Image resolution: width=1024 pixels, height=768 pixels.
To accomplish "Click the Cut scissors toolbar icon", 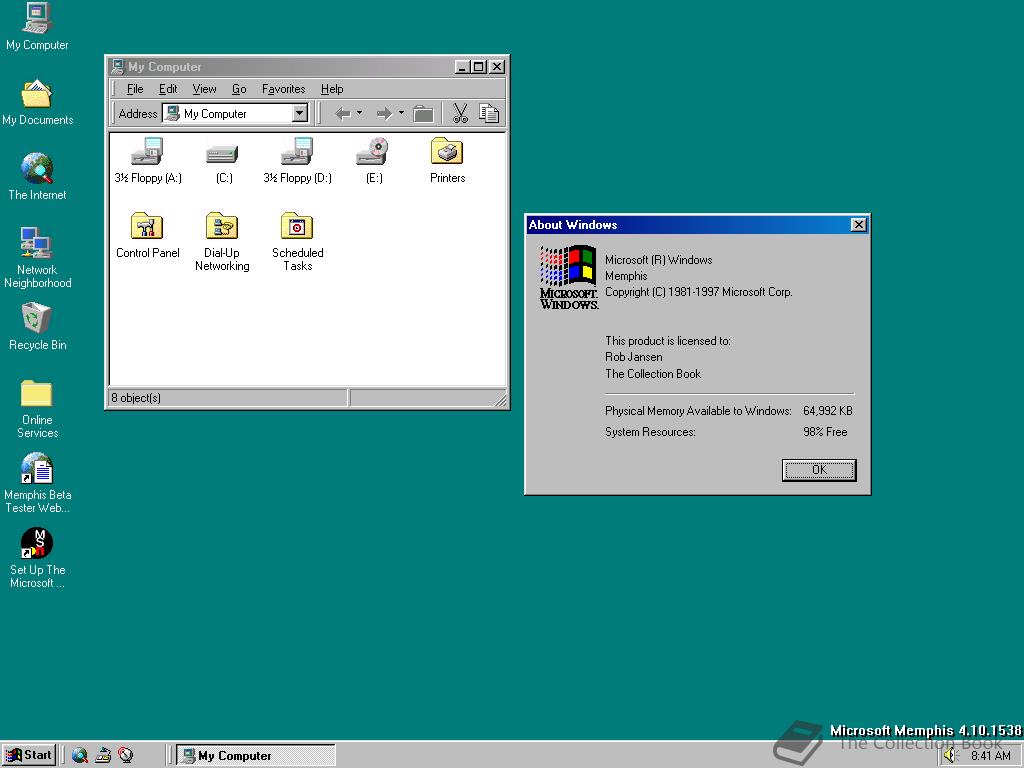I will 460,114.
